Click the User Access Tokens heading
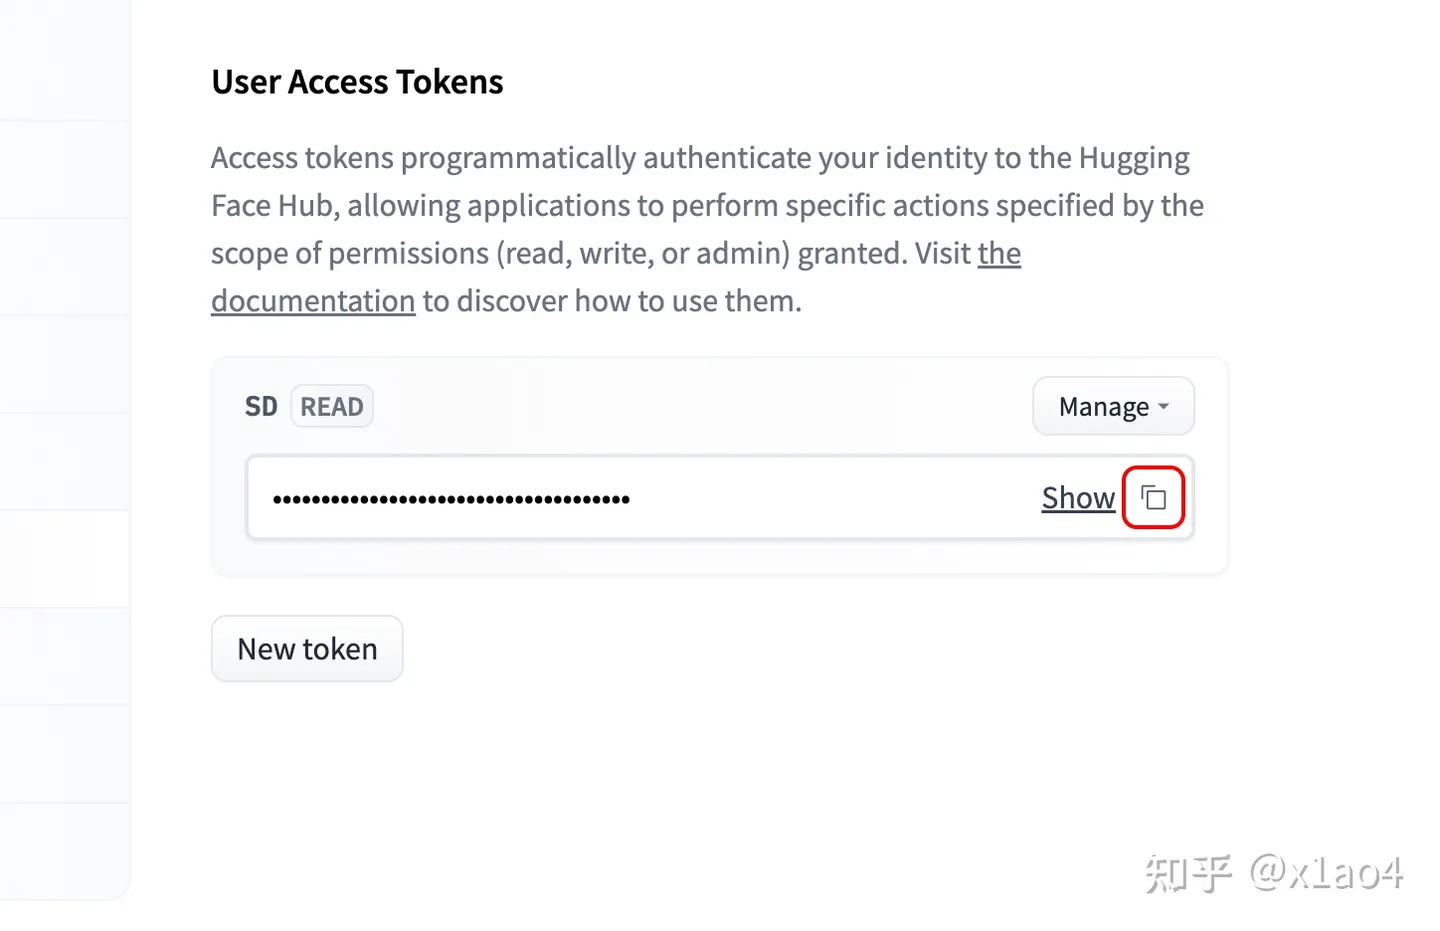 357,82
